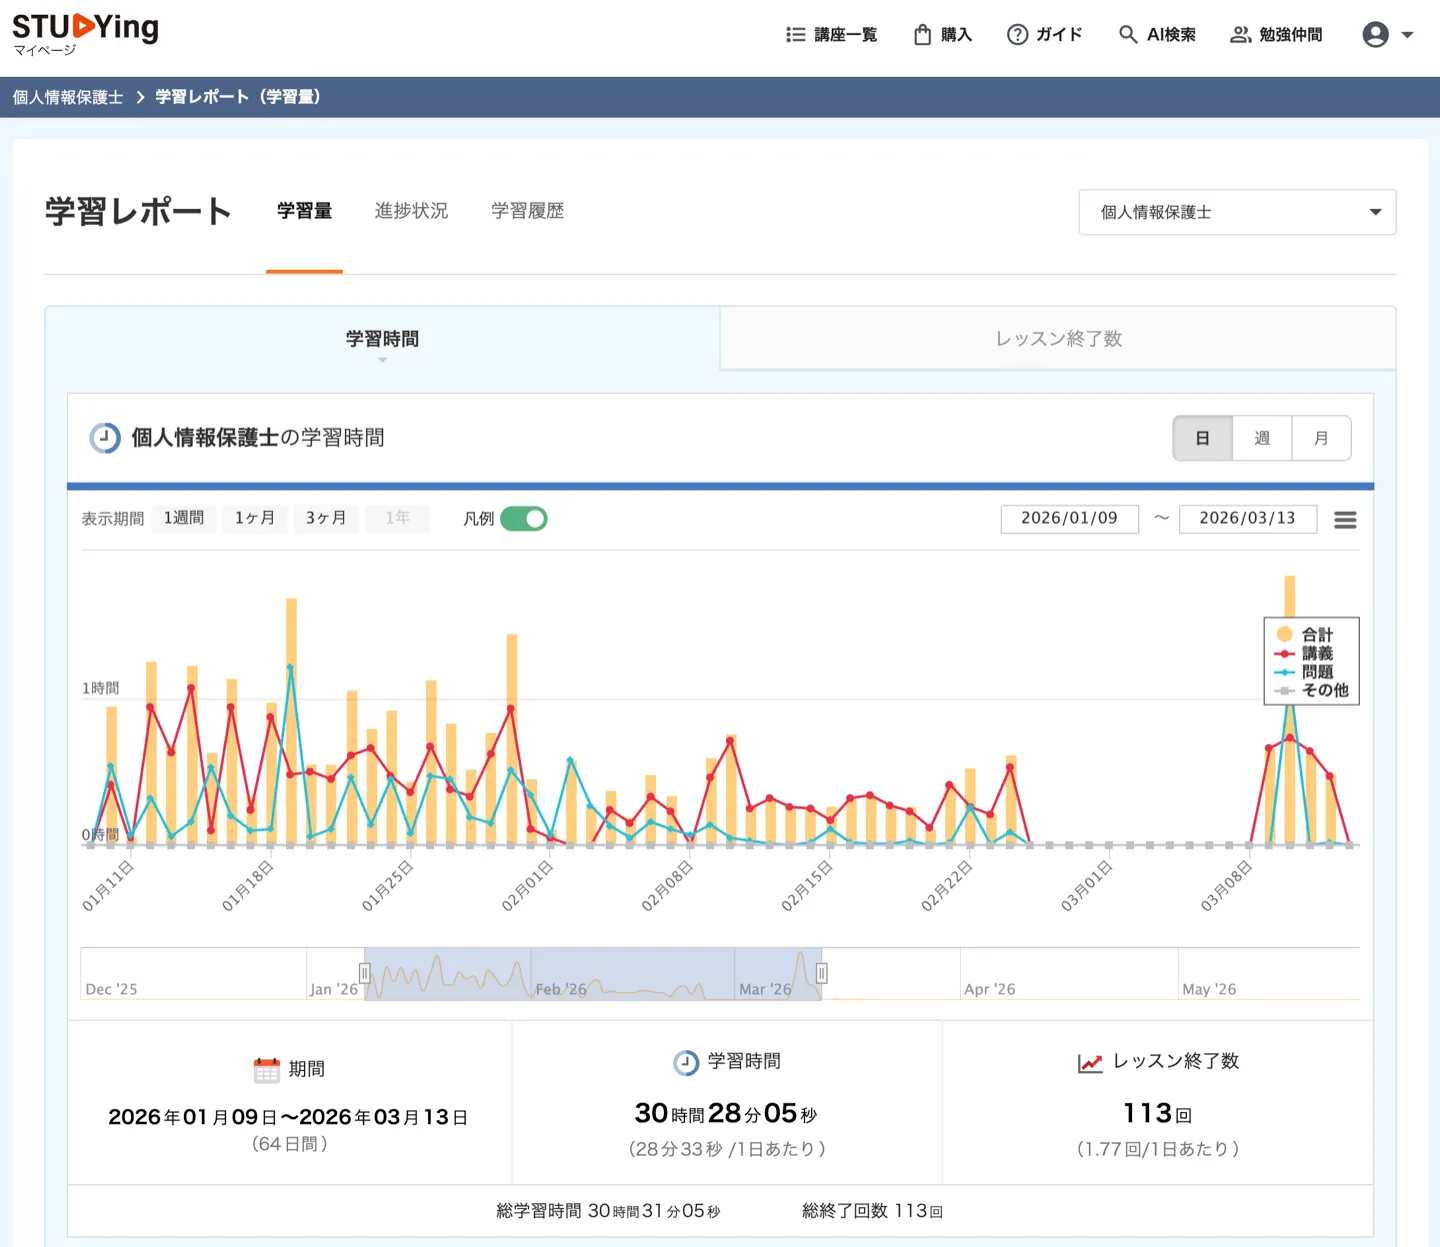
Task: Click the 30時間28分05秒 value
Action: (726, 1113)
